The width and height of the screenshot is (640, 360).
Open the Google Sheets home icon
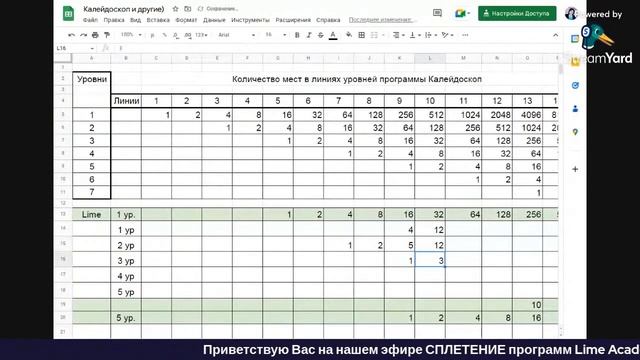(68, 13)
